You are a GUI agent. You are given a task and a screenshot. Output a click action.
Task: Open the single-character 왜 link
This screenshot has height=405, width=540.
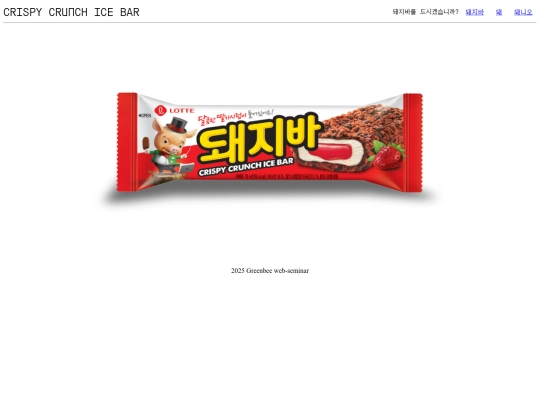pos(499,12)
